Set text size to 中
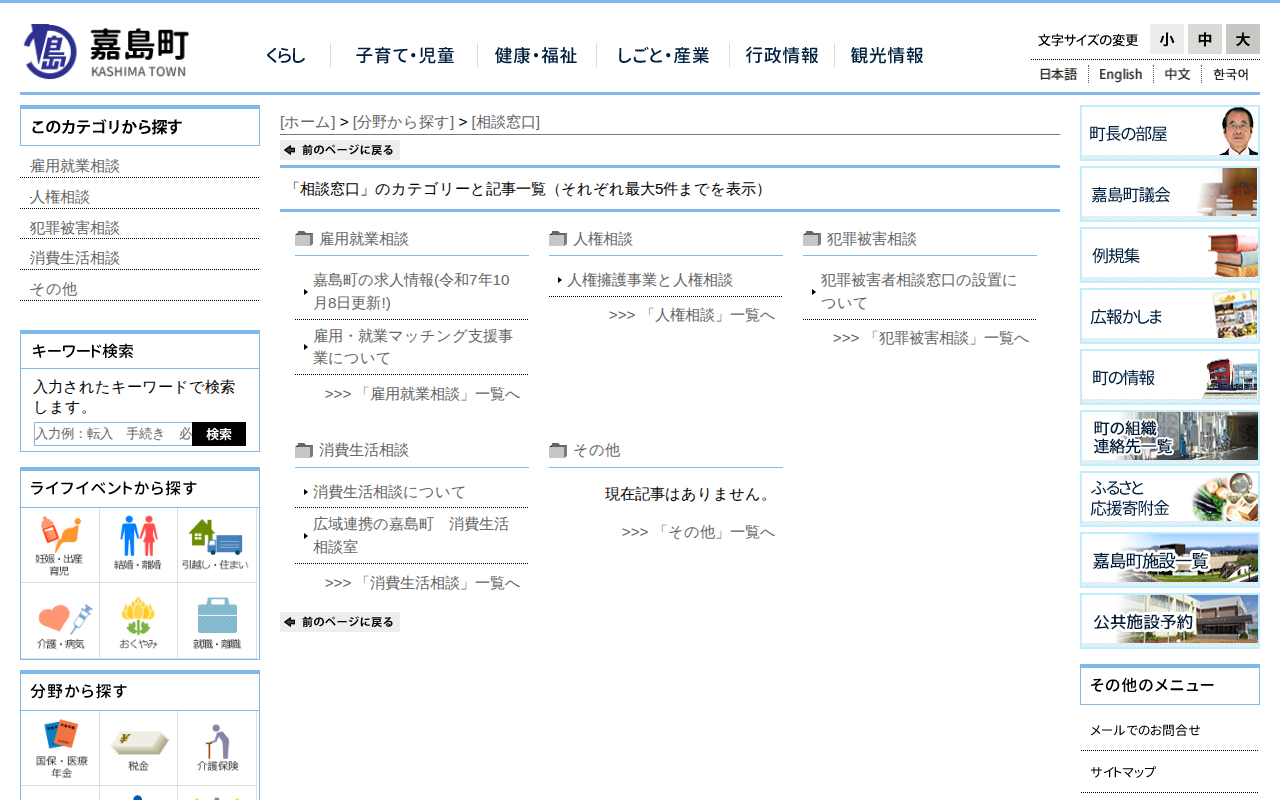Image resolution: width=1280 pixels, height=800 pixels. click(1205, 39)
